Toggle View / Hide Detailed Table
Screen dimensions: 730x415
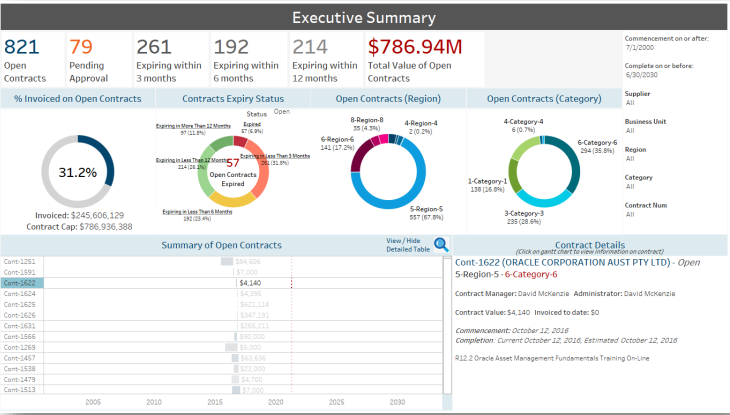click(408, 245)
